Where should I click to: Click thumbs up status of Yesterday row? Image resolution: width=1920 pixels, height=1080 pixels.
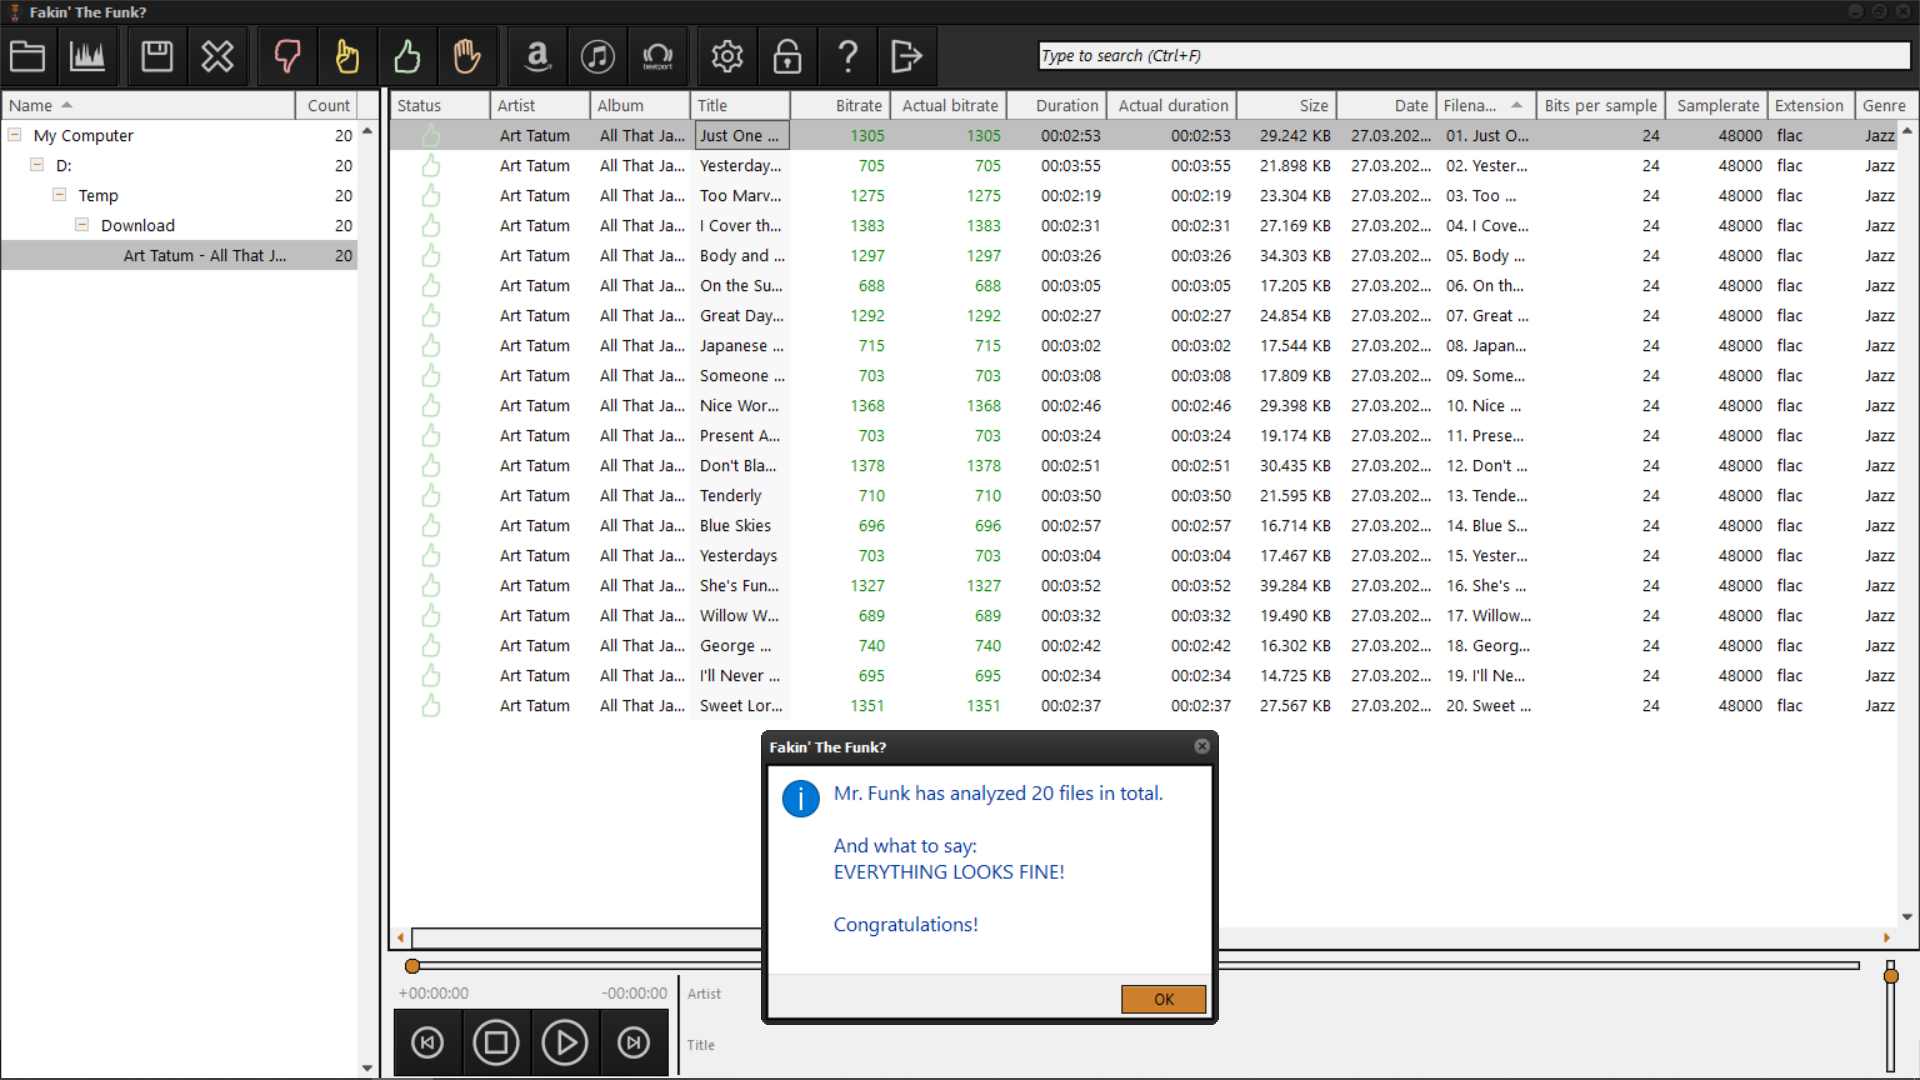click(431, 165)
